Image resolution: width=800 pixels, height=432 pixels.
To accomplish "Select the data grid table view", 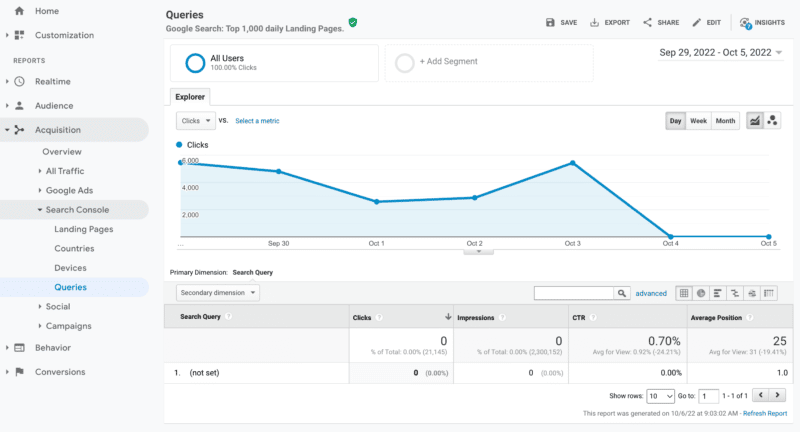I will pyautogui.click(x=684, y=293).
